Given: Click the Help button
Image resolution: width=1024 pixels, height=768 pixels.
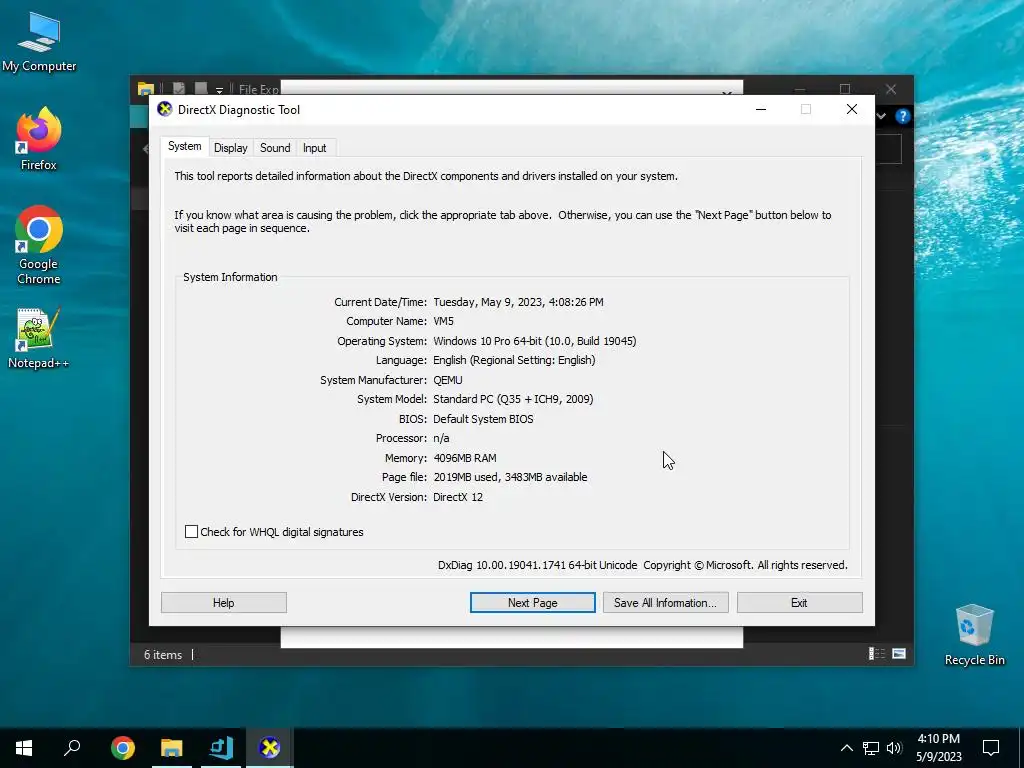Looking at the screenshot, I should coord(223,603).
